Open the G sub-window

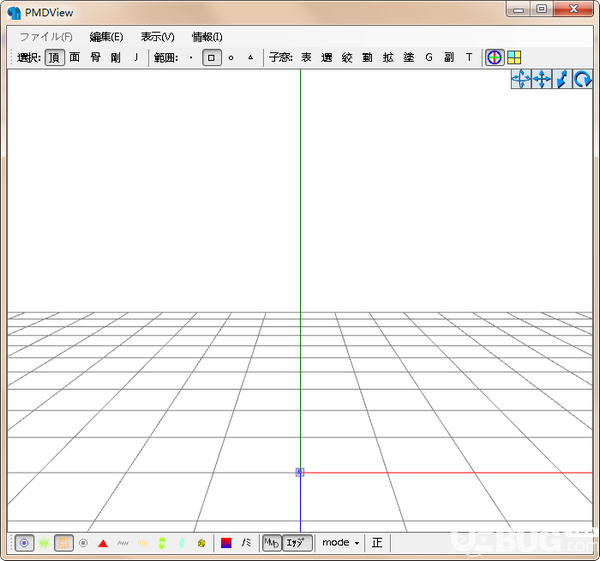click(429, 58)
